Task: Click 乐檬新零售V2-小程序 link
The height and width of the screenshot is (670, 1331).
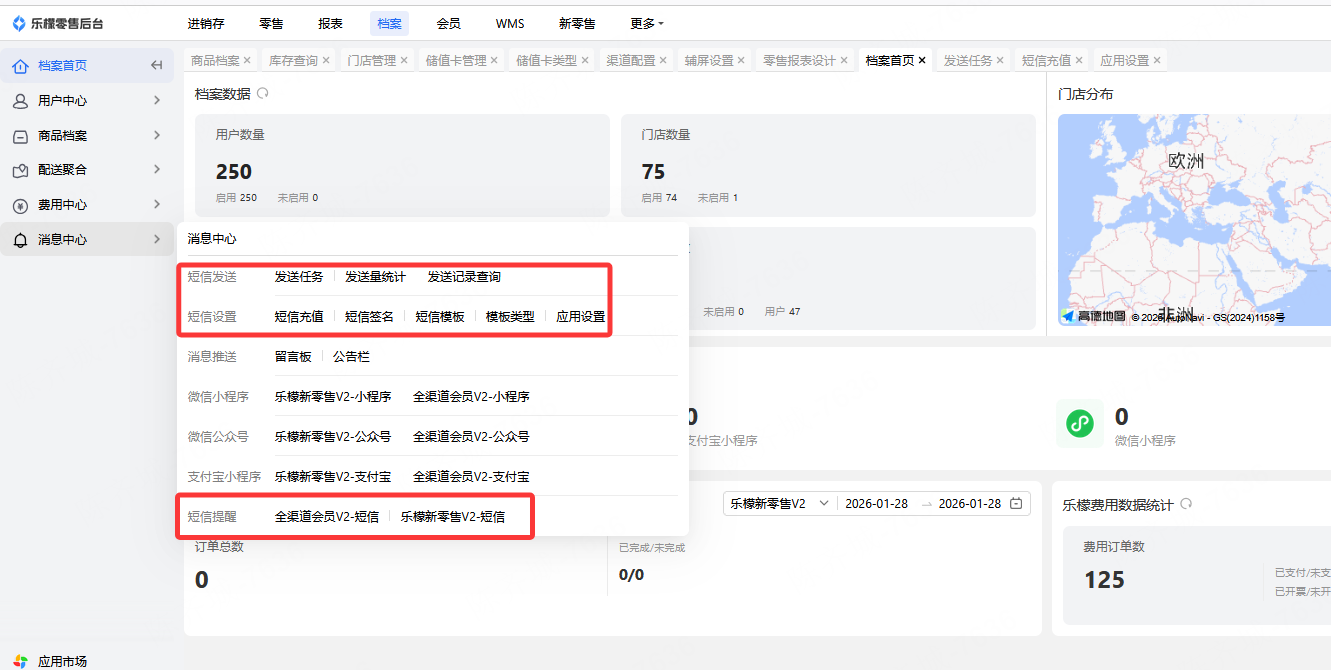Action: 333,397
